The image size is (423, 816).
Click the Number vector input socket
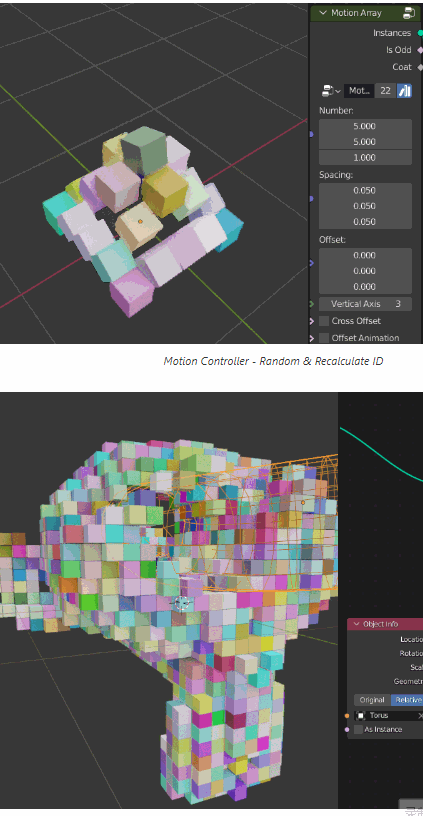(311, 134)
